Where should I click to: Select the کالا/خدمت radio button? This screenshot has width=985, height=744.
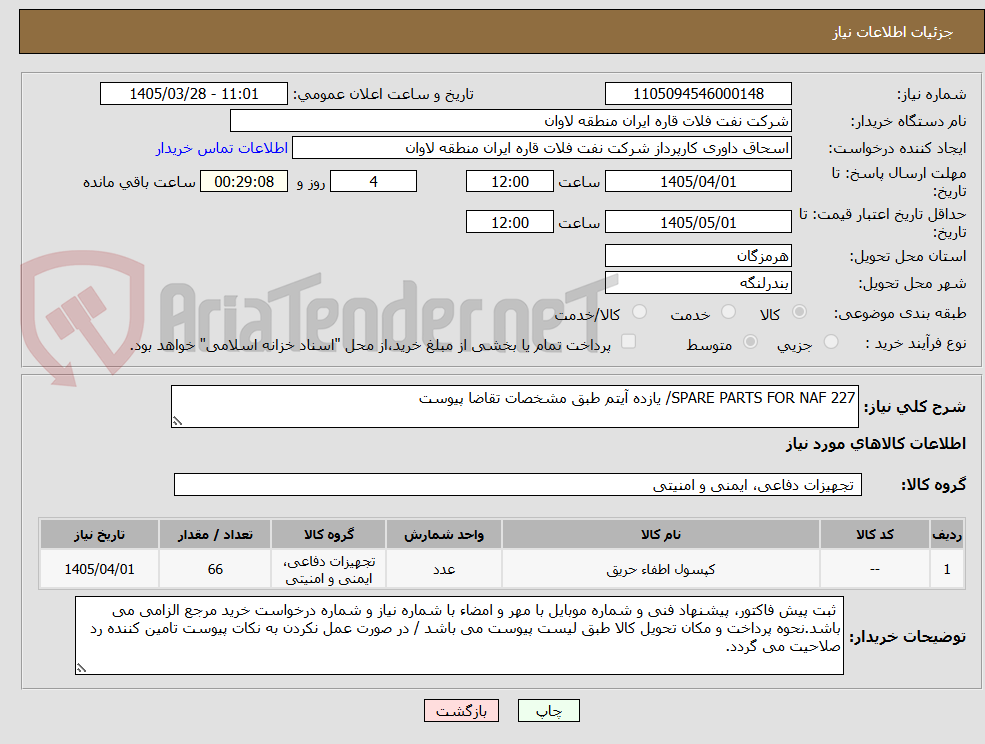tap(639, 312)
